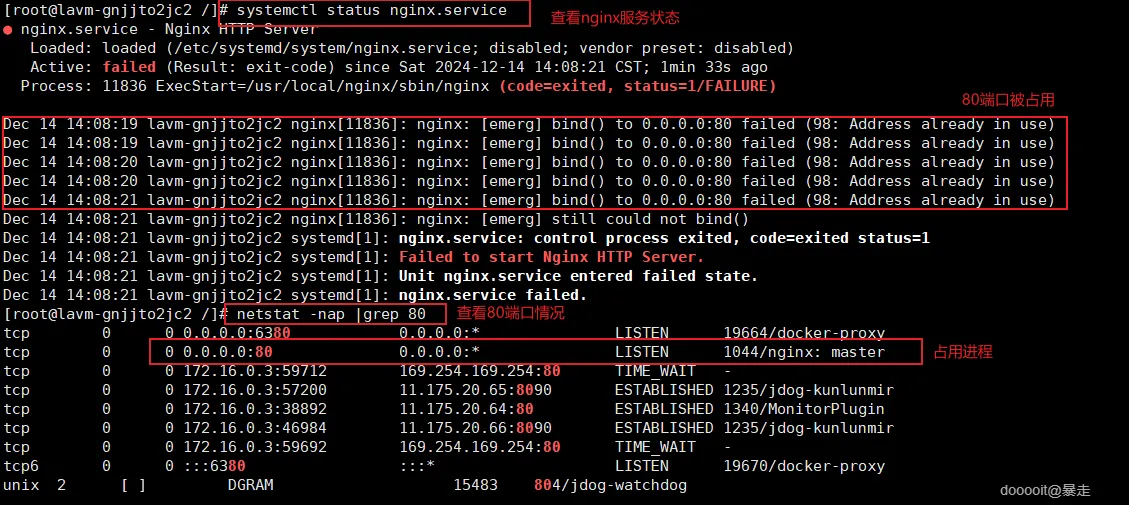Click the '804/jdog-watchdog' entry
Screen dimensions: 1129x505
coord(611,485)
